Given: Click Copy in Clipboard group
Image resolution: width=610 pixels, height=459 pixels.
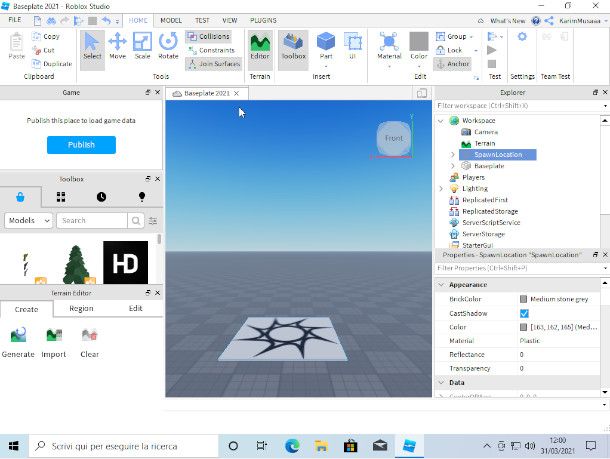Looking at the screenshot, I should [46, 36].
